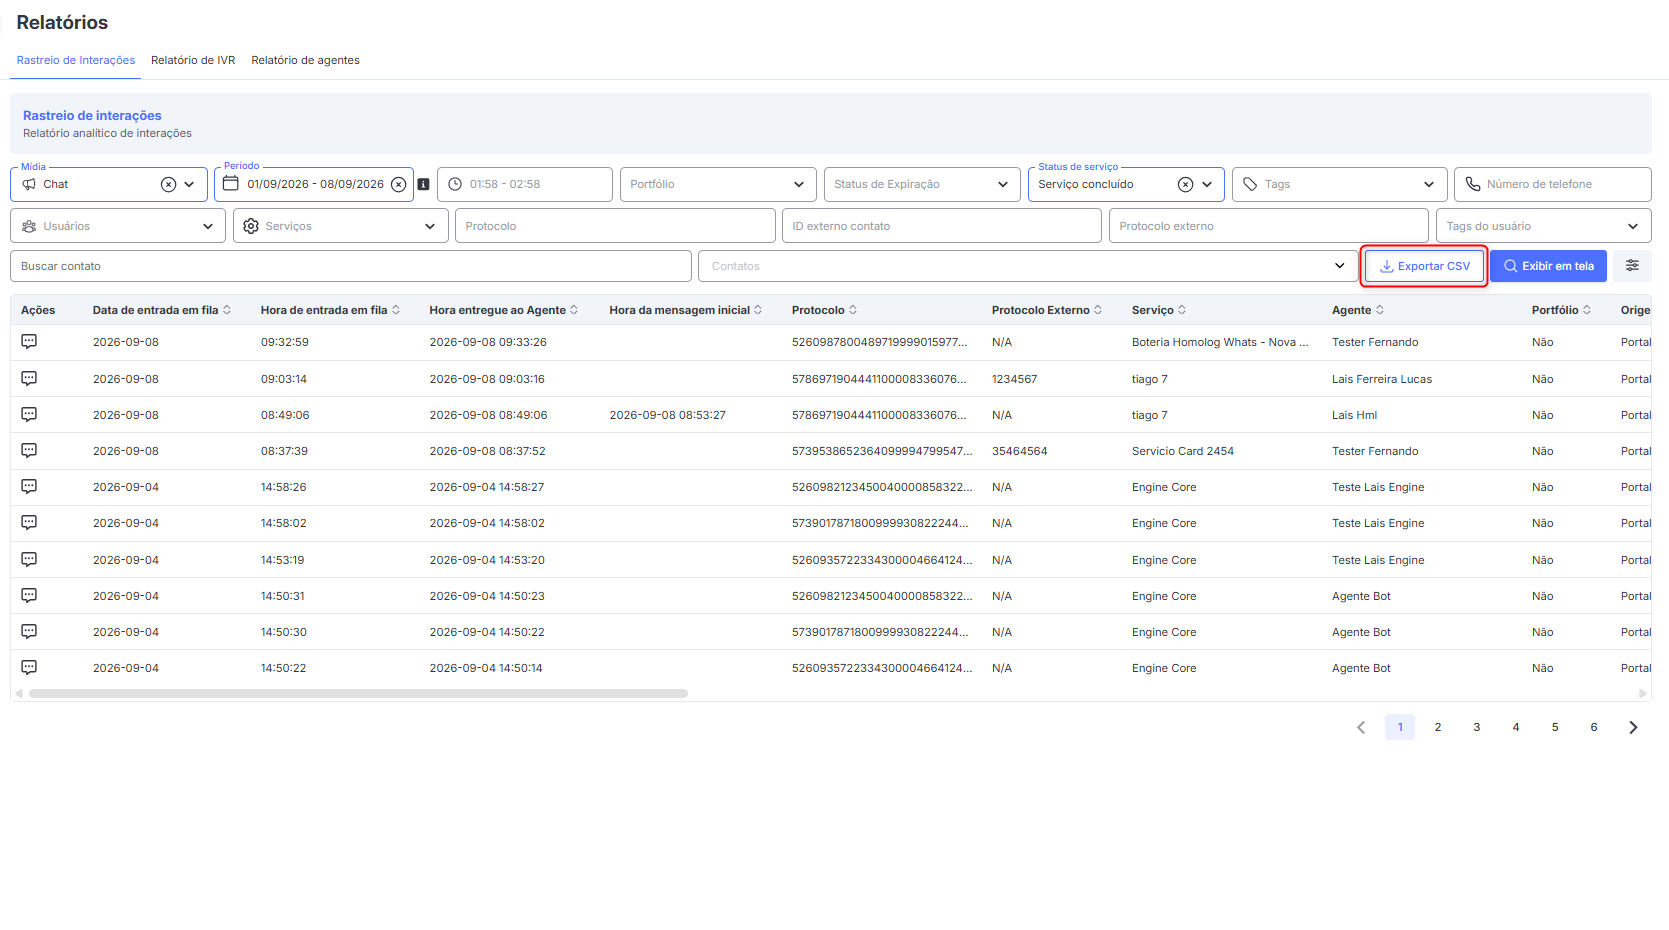Switch to Relatório de IVR tab
The width and height of the screenshot is (1669, 930).
click(x=193, y=60)
